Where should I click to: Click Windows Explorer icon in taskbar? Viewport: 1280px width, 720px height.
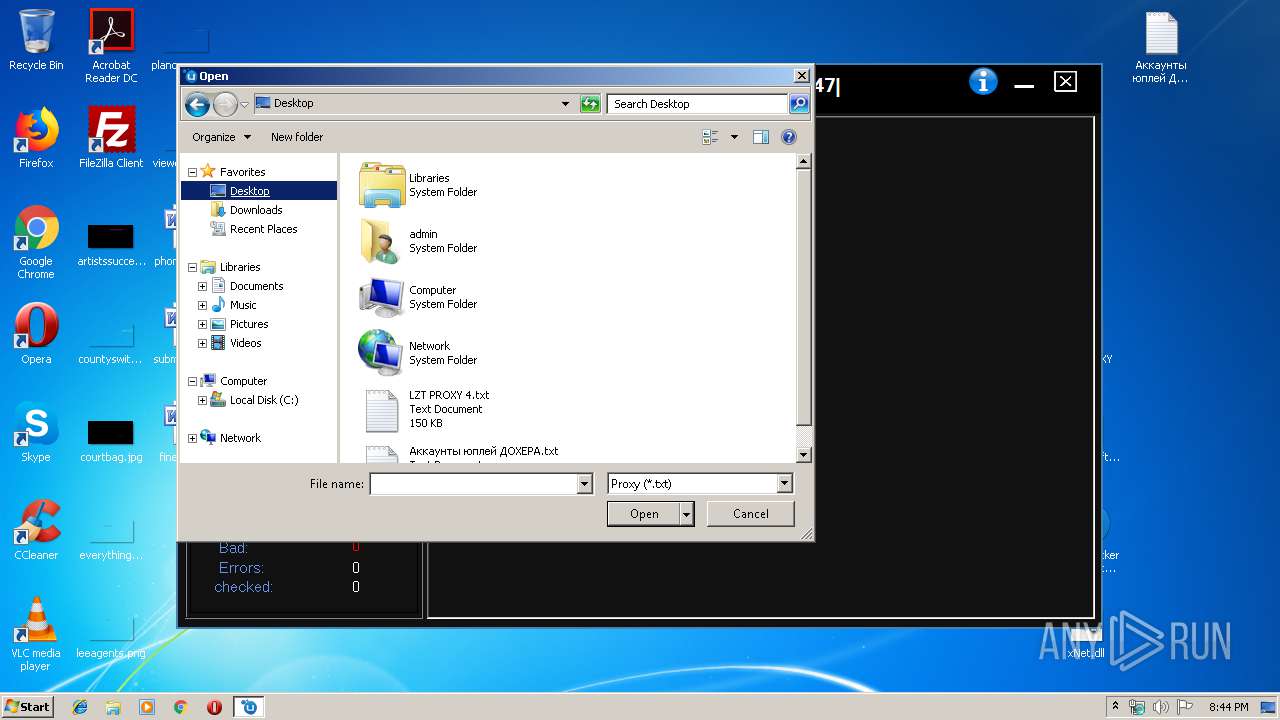tap(113, 707)
